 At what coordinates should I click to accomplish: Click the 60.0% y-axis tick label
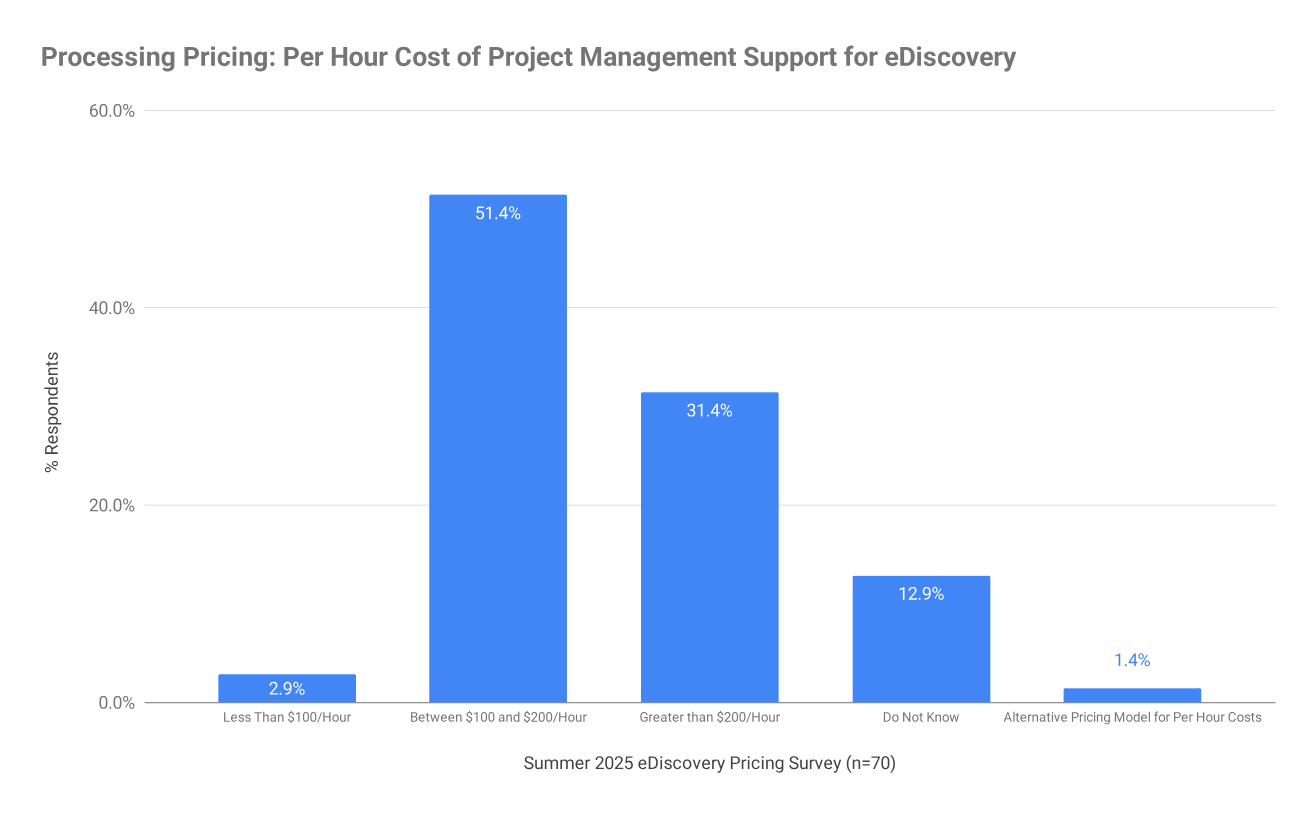[x=112, y=111]
